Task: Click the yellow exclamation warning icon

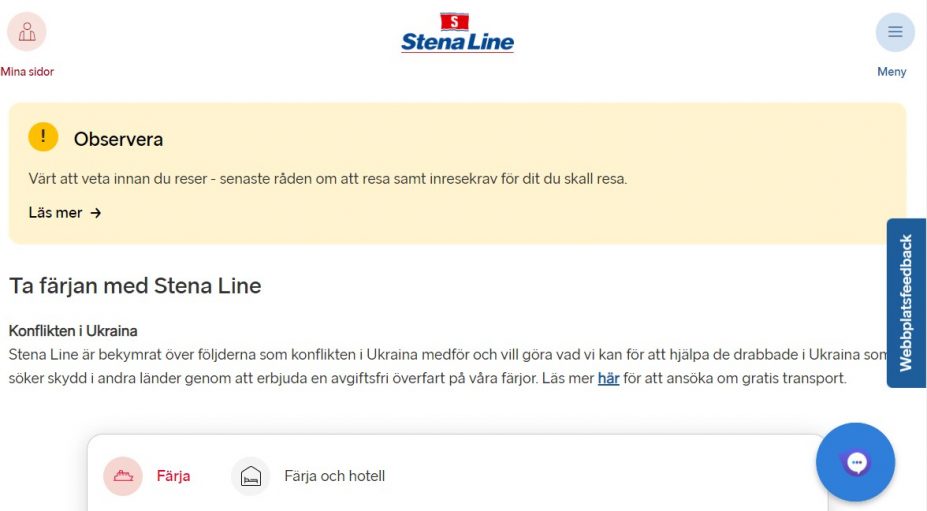Action: [x=43, y=137]
